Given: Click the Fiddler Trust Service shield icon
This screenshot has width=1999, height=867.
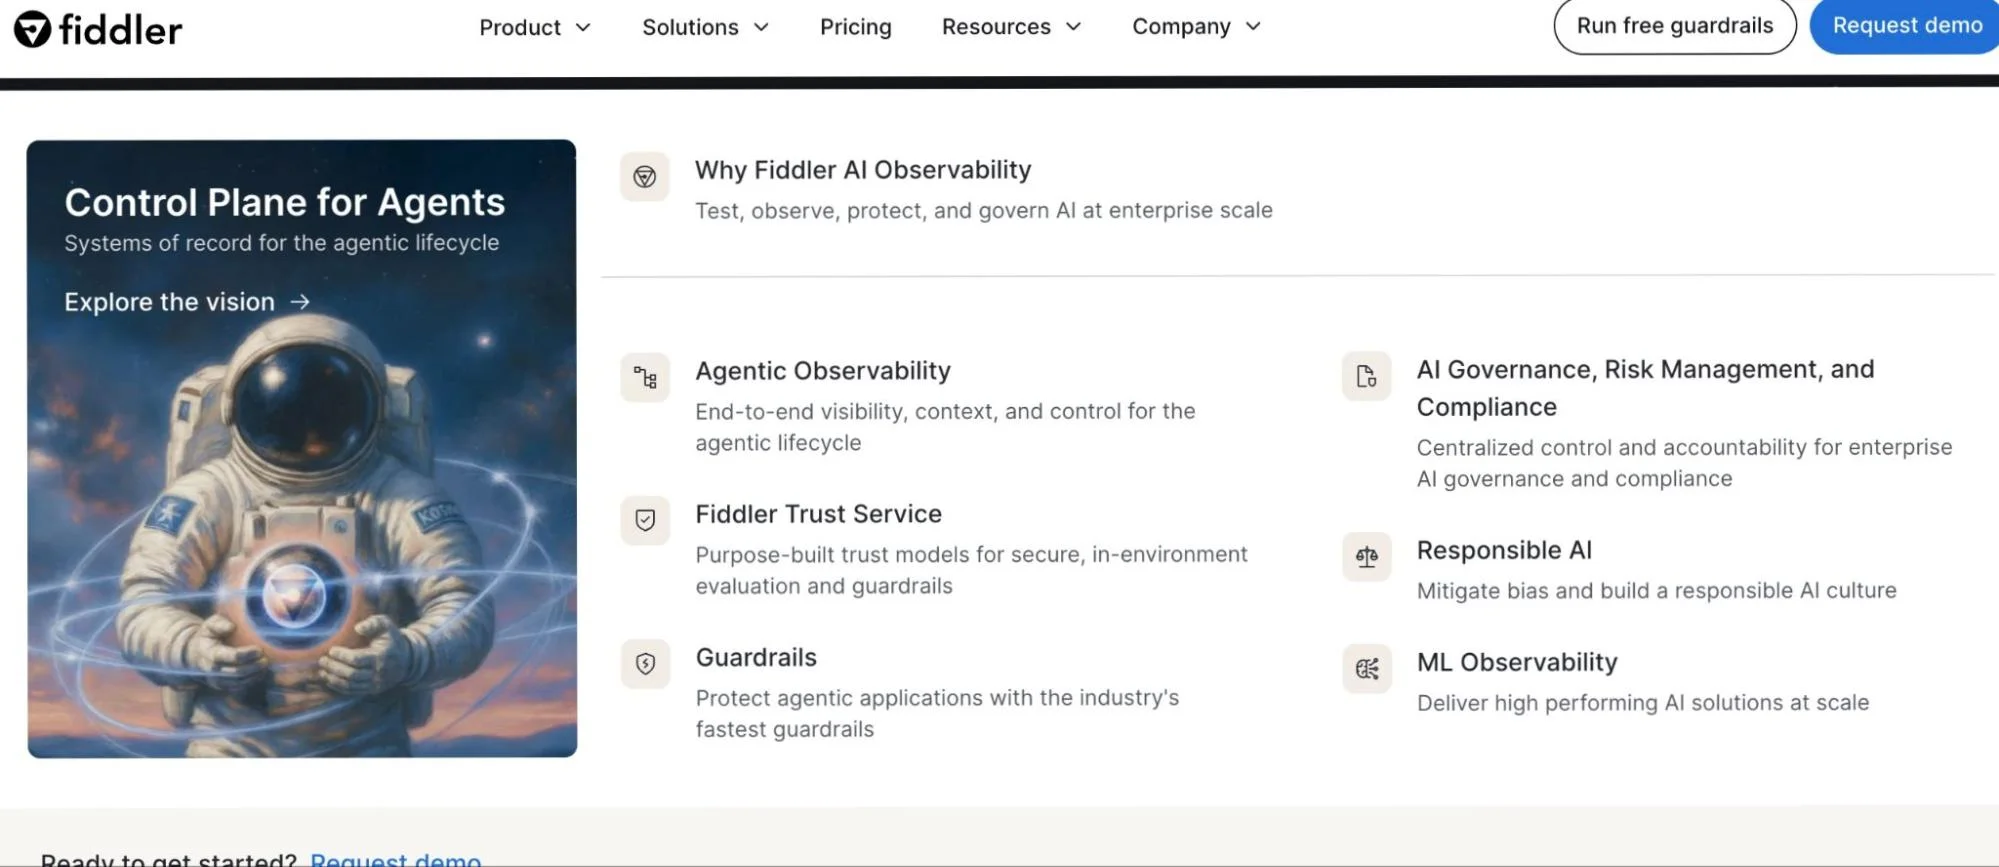Looking at the screenshot, I should [645, 520].
